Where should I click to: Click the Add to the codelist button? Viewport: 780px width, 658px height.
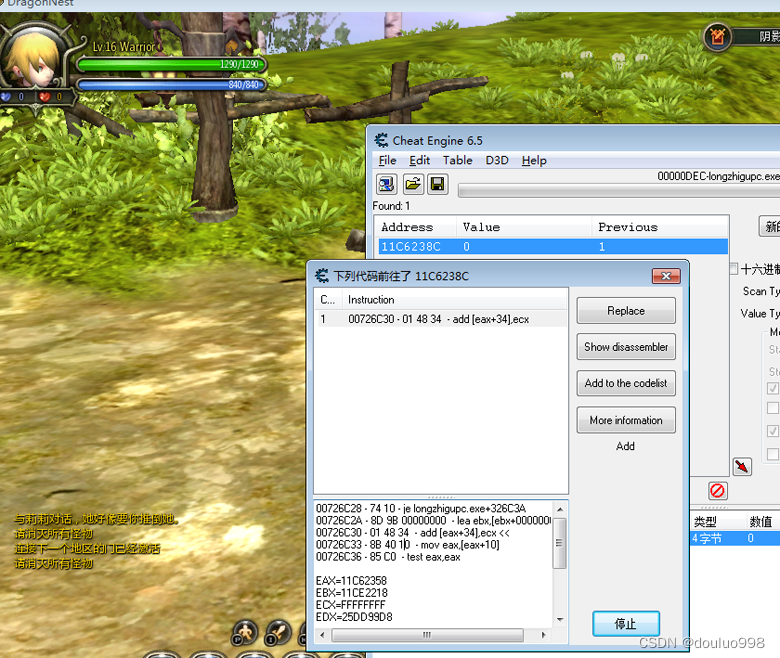[626, 383]
